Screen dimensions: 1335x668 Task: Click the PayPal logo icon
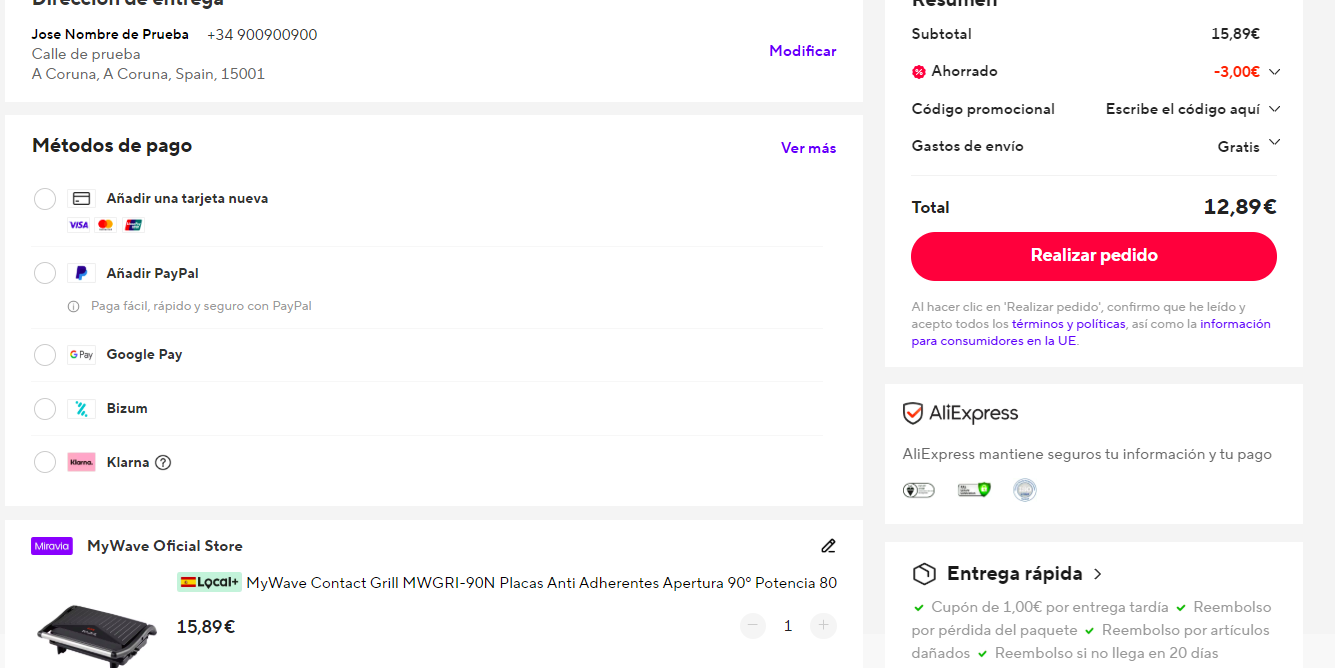click(x=81, y=273)
